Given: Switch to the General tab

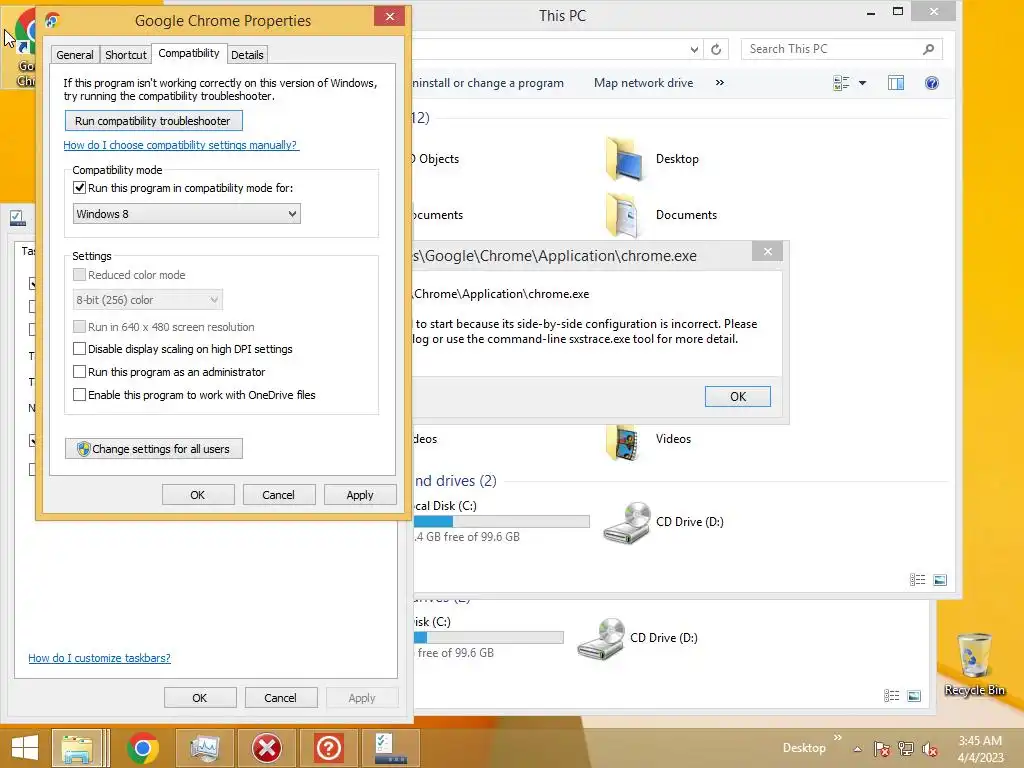Looking at the screenshot, I should pos(74,55).
